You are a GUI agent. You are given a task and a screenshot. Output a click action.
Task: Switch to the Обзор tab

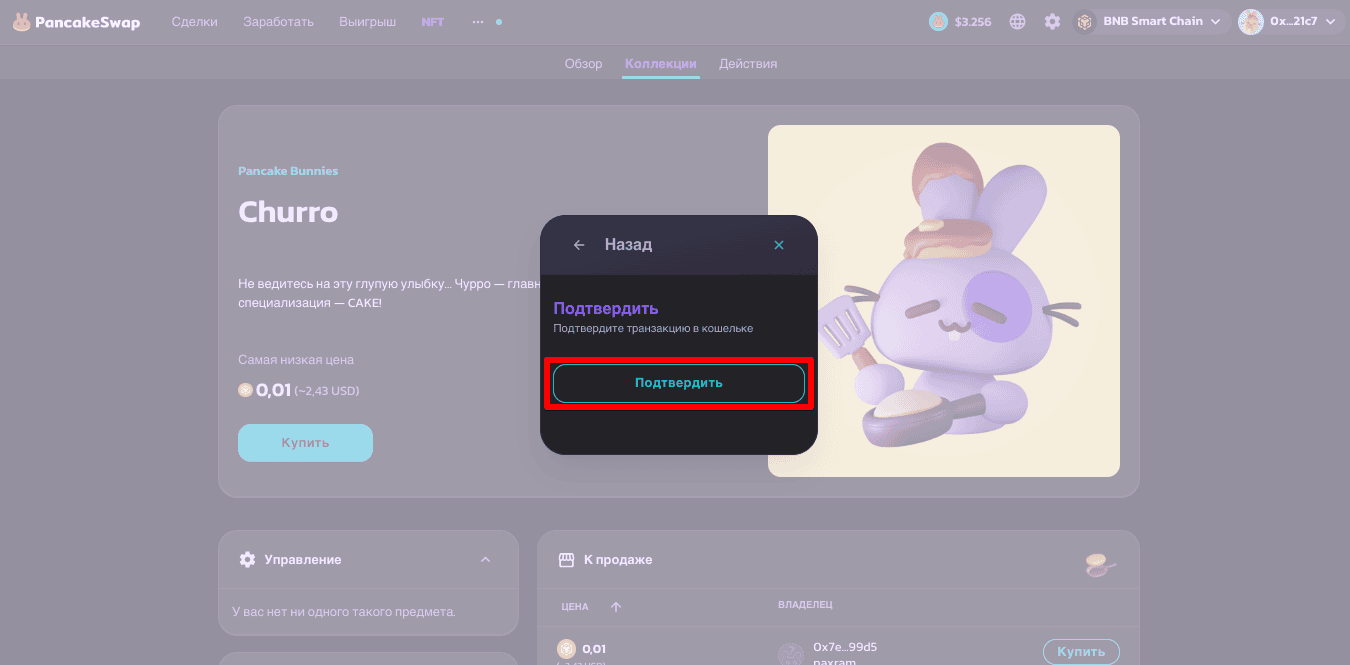point(584,64)
